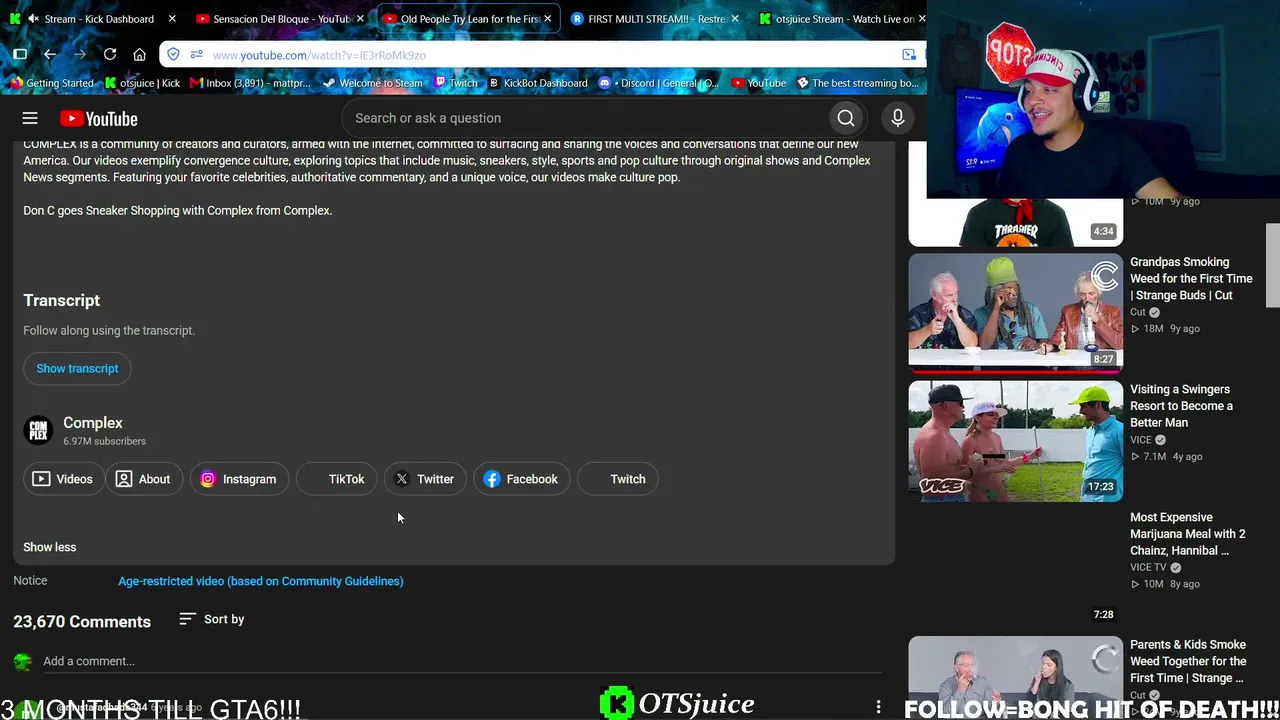Switch to the FIRST MULTI STREAM tab
Image resolution: width=1280 pixels, height=720 pixels.
(x=656, y=18)
